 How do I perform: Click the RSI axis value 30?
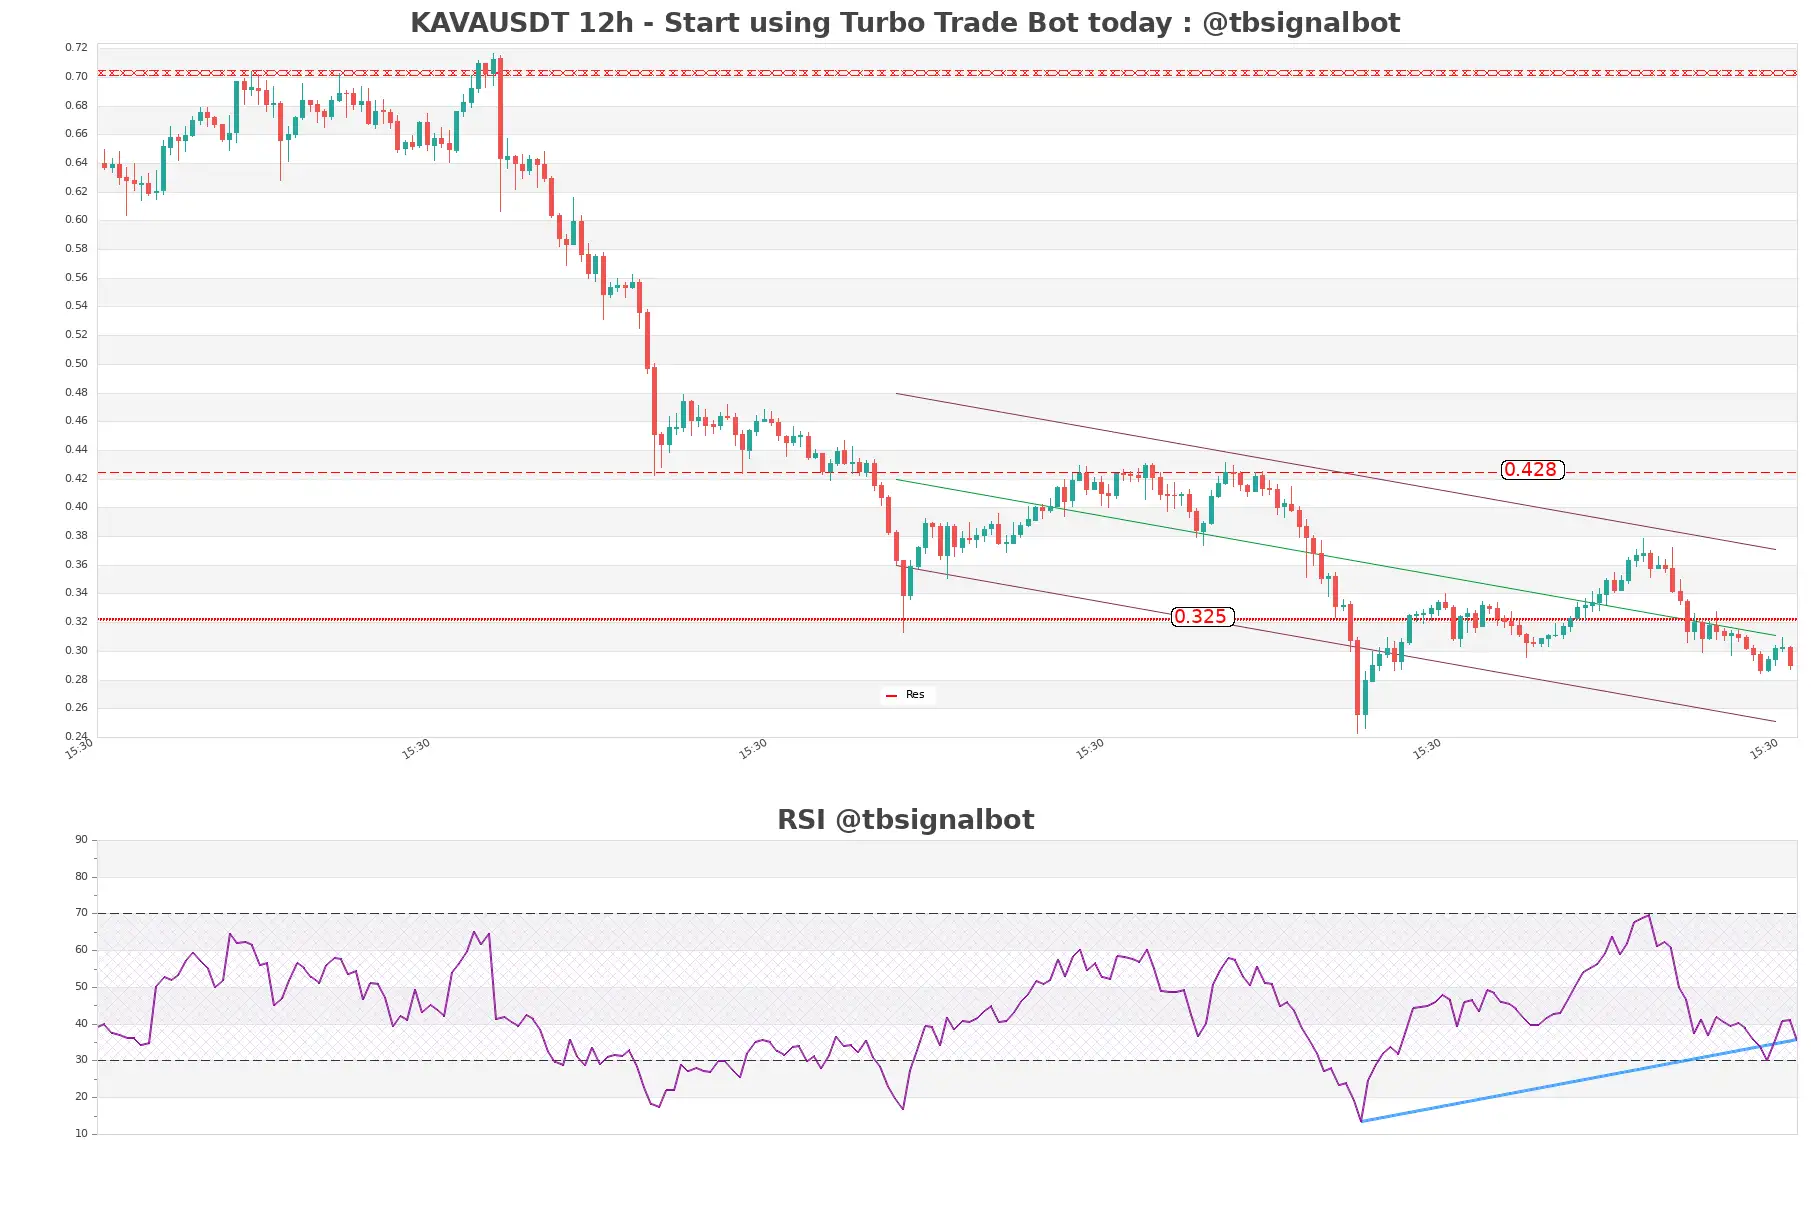tap(81, 1059)
